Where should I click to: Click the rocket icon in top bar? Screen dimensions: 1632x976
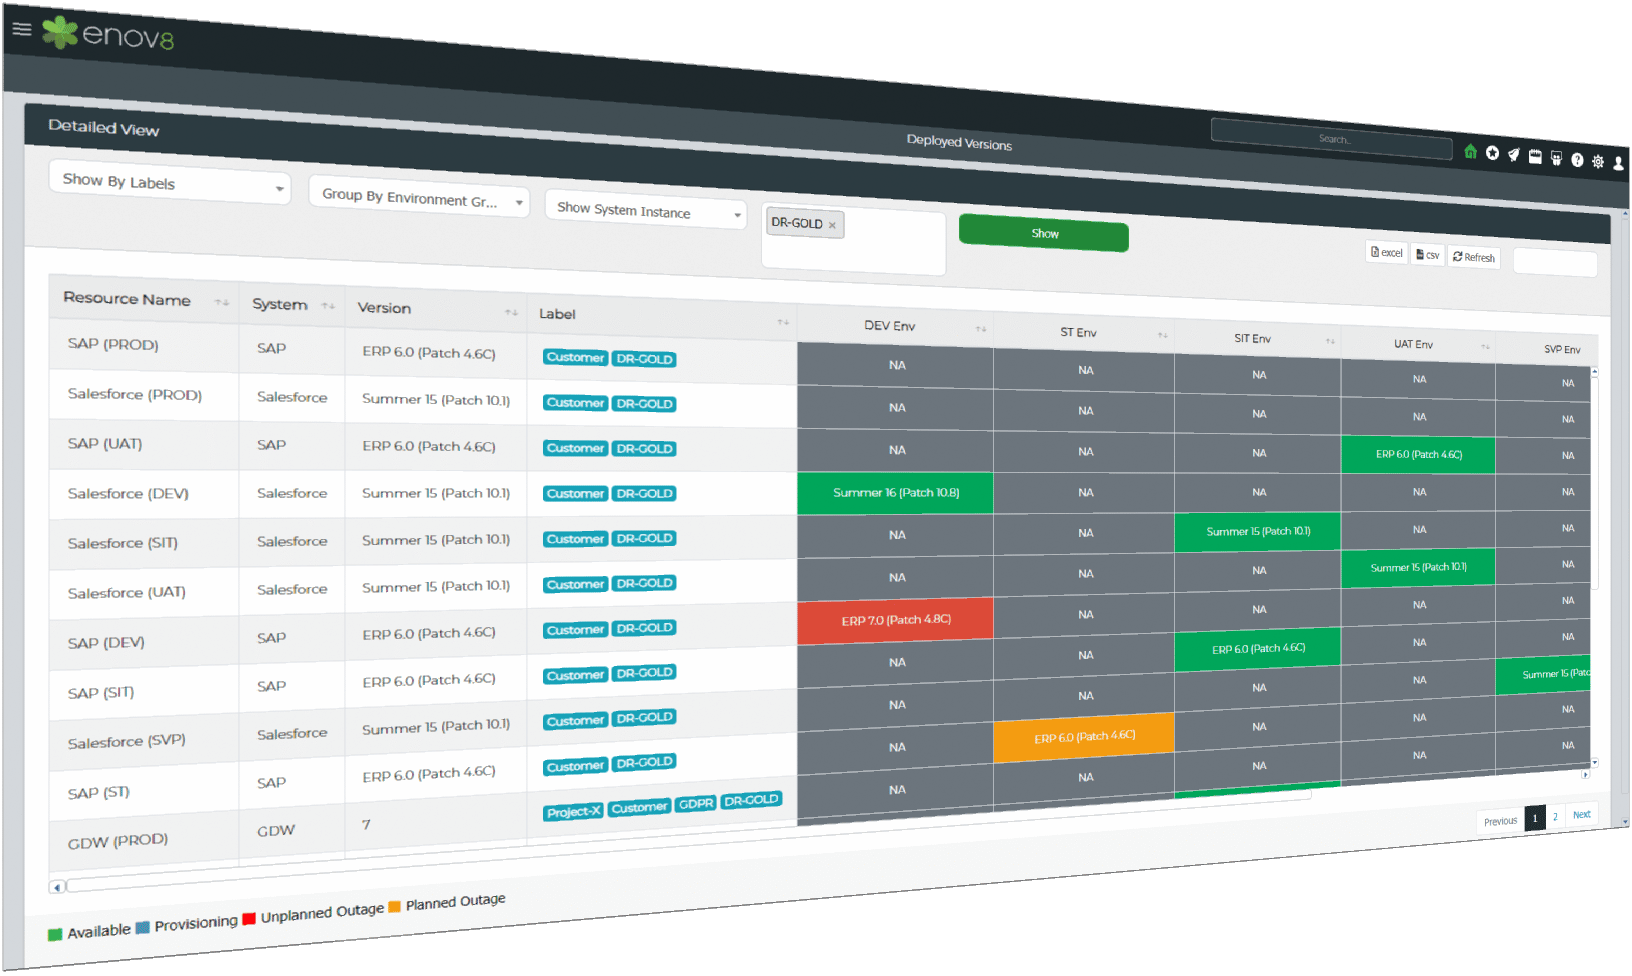1514,155
